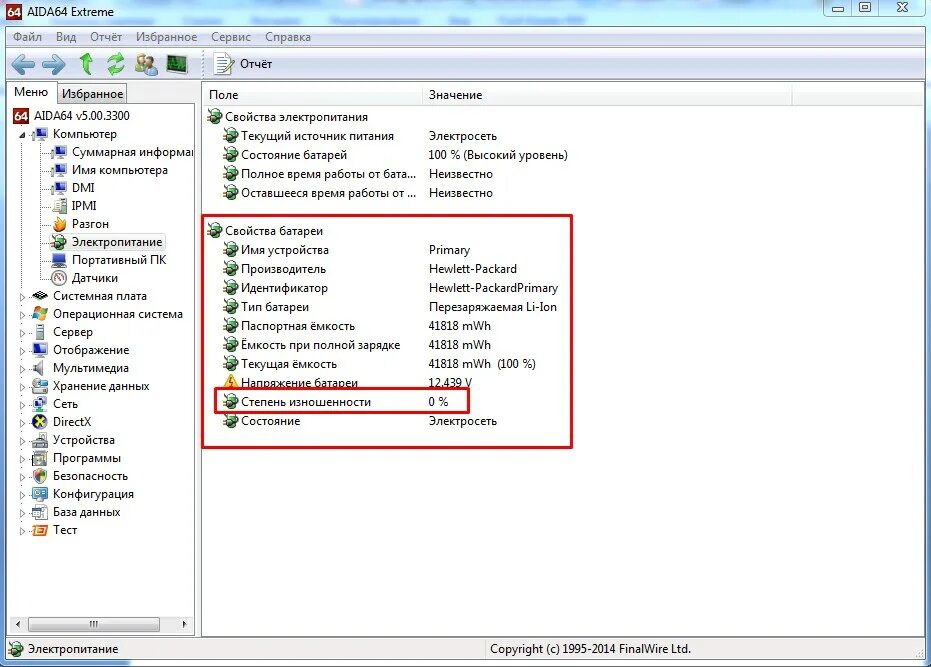The width and height of the screenshot is (931, 667).
Task: Open the users icon in the toolbar
Action: (146, 64)
